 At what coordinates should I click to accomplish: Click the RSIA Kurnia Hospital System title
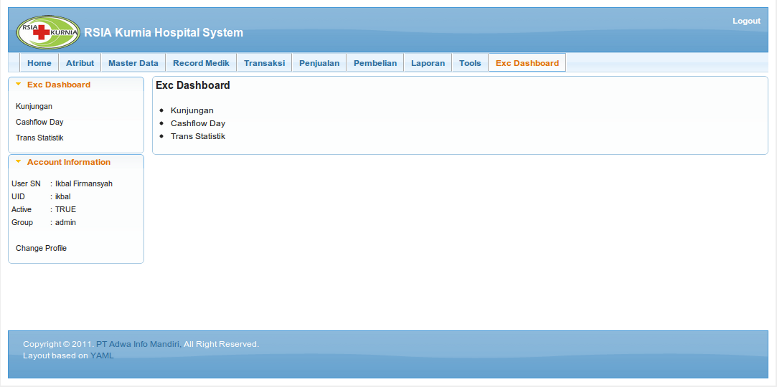164,33
